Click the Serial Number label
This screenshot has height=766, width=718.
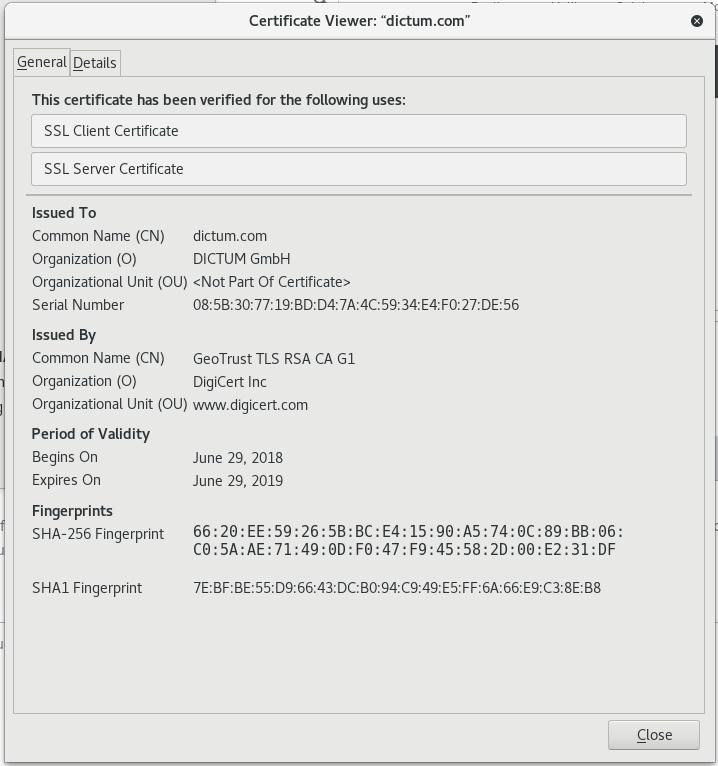(x=78, y=305)
